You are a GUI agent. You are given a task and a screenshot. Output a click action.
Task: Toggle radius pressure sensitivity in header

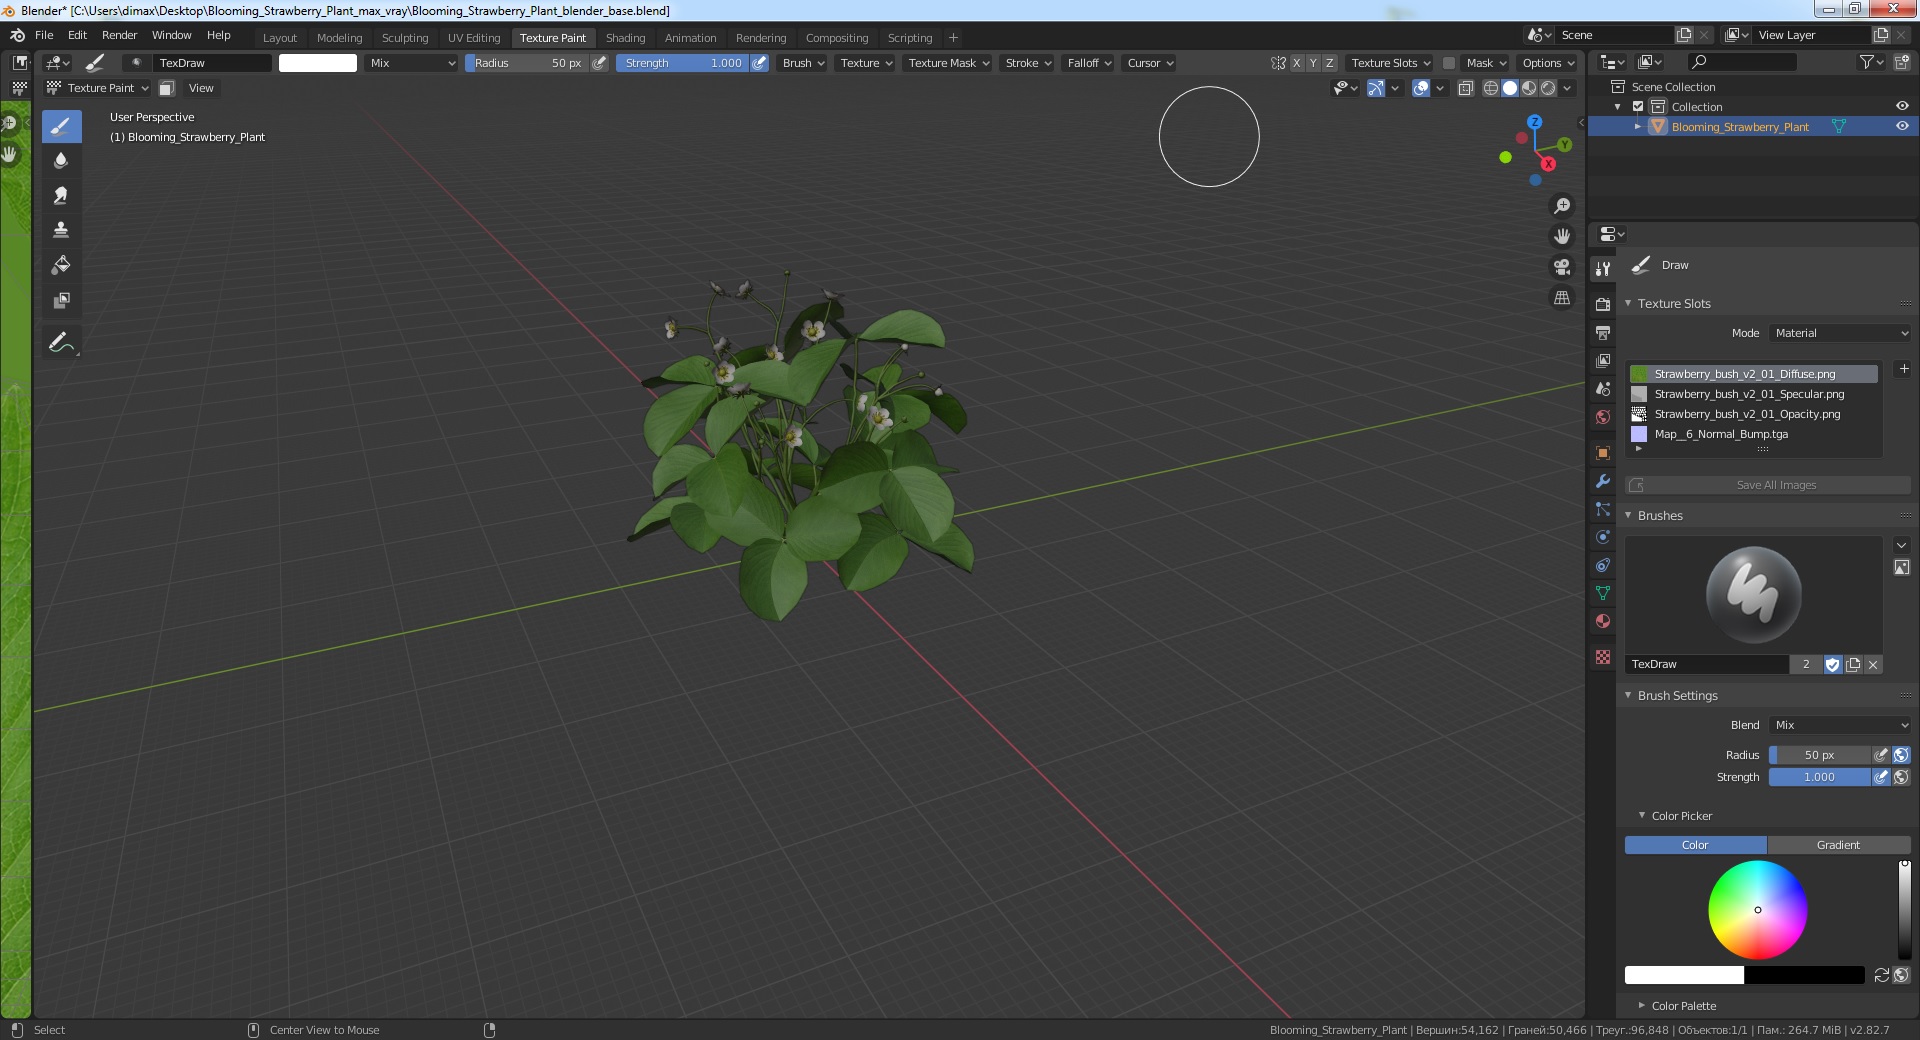(599, 63)
